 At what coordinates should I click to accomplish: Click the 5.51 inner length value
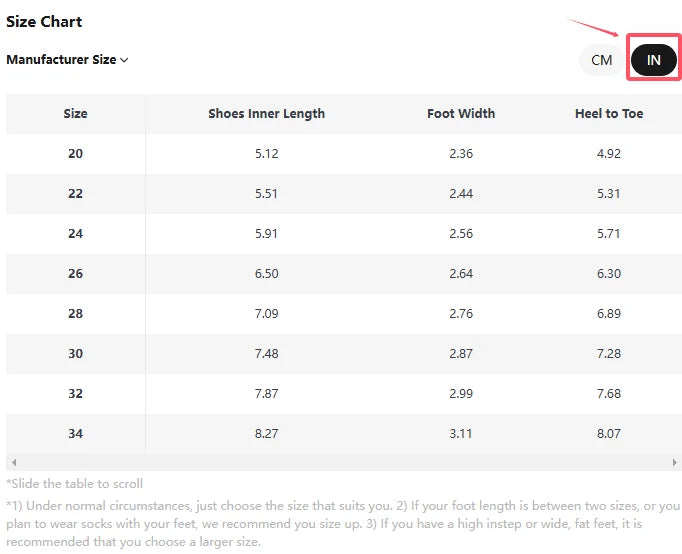[x=266, y=194]
